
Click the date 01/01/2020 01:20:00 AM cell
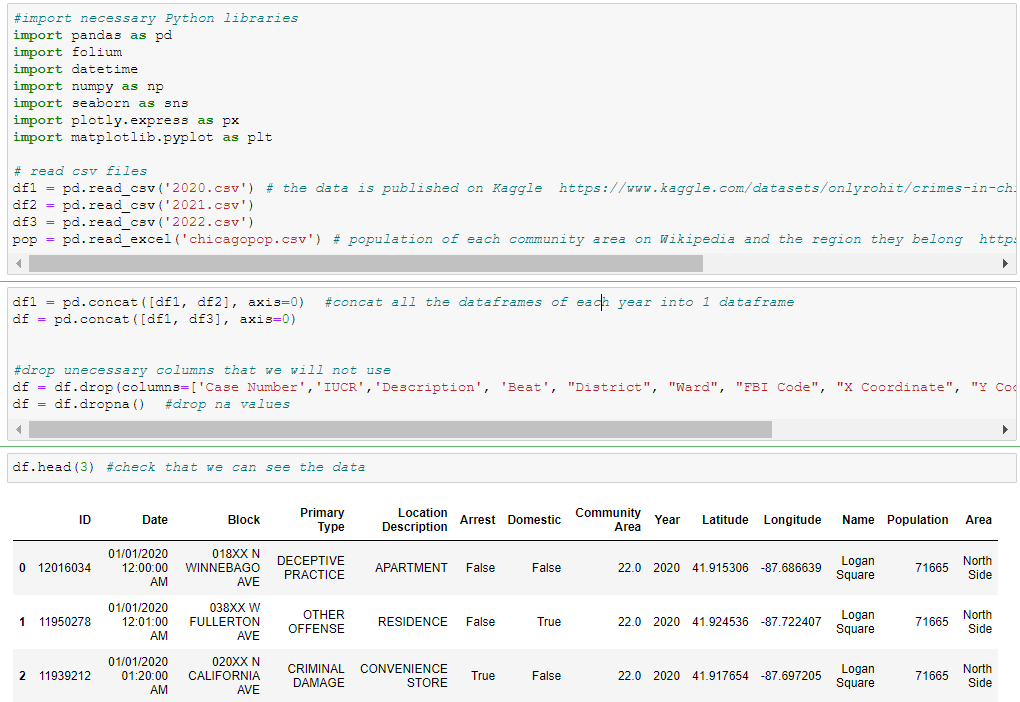138,676
